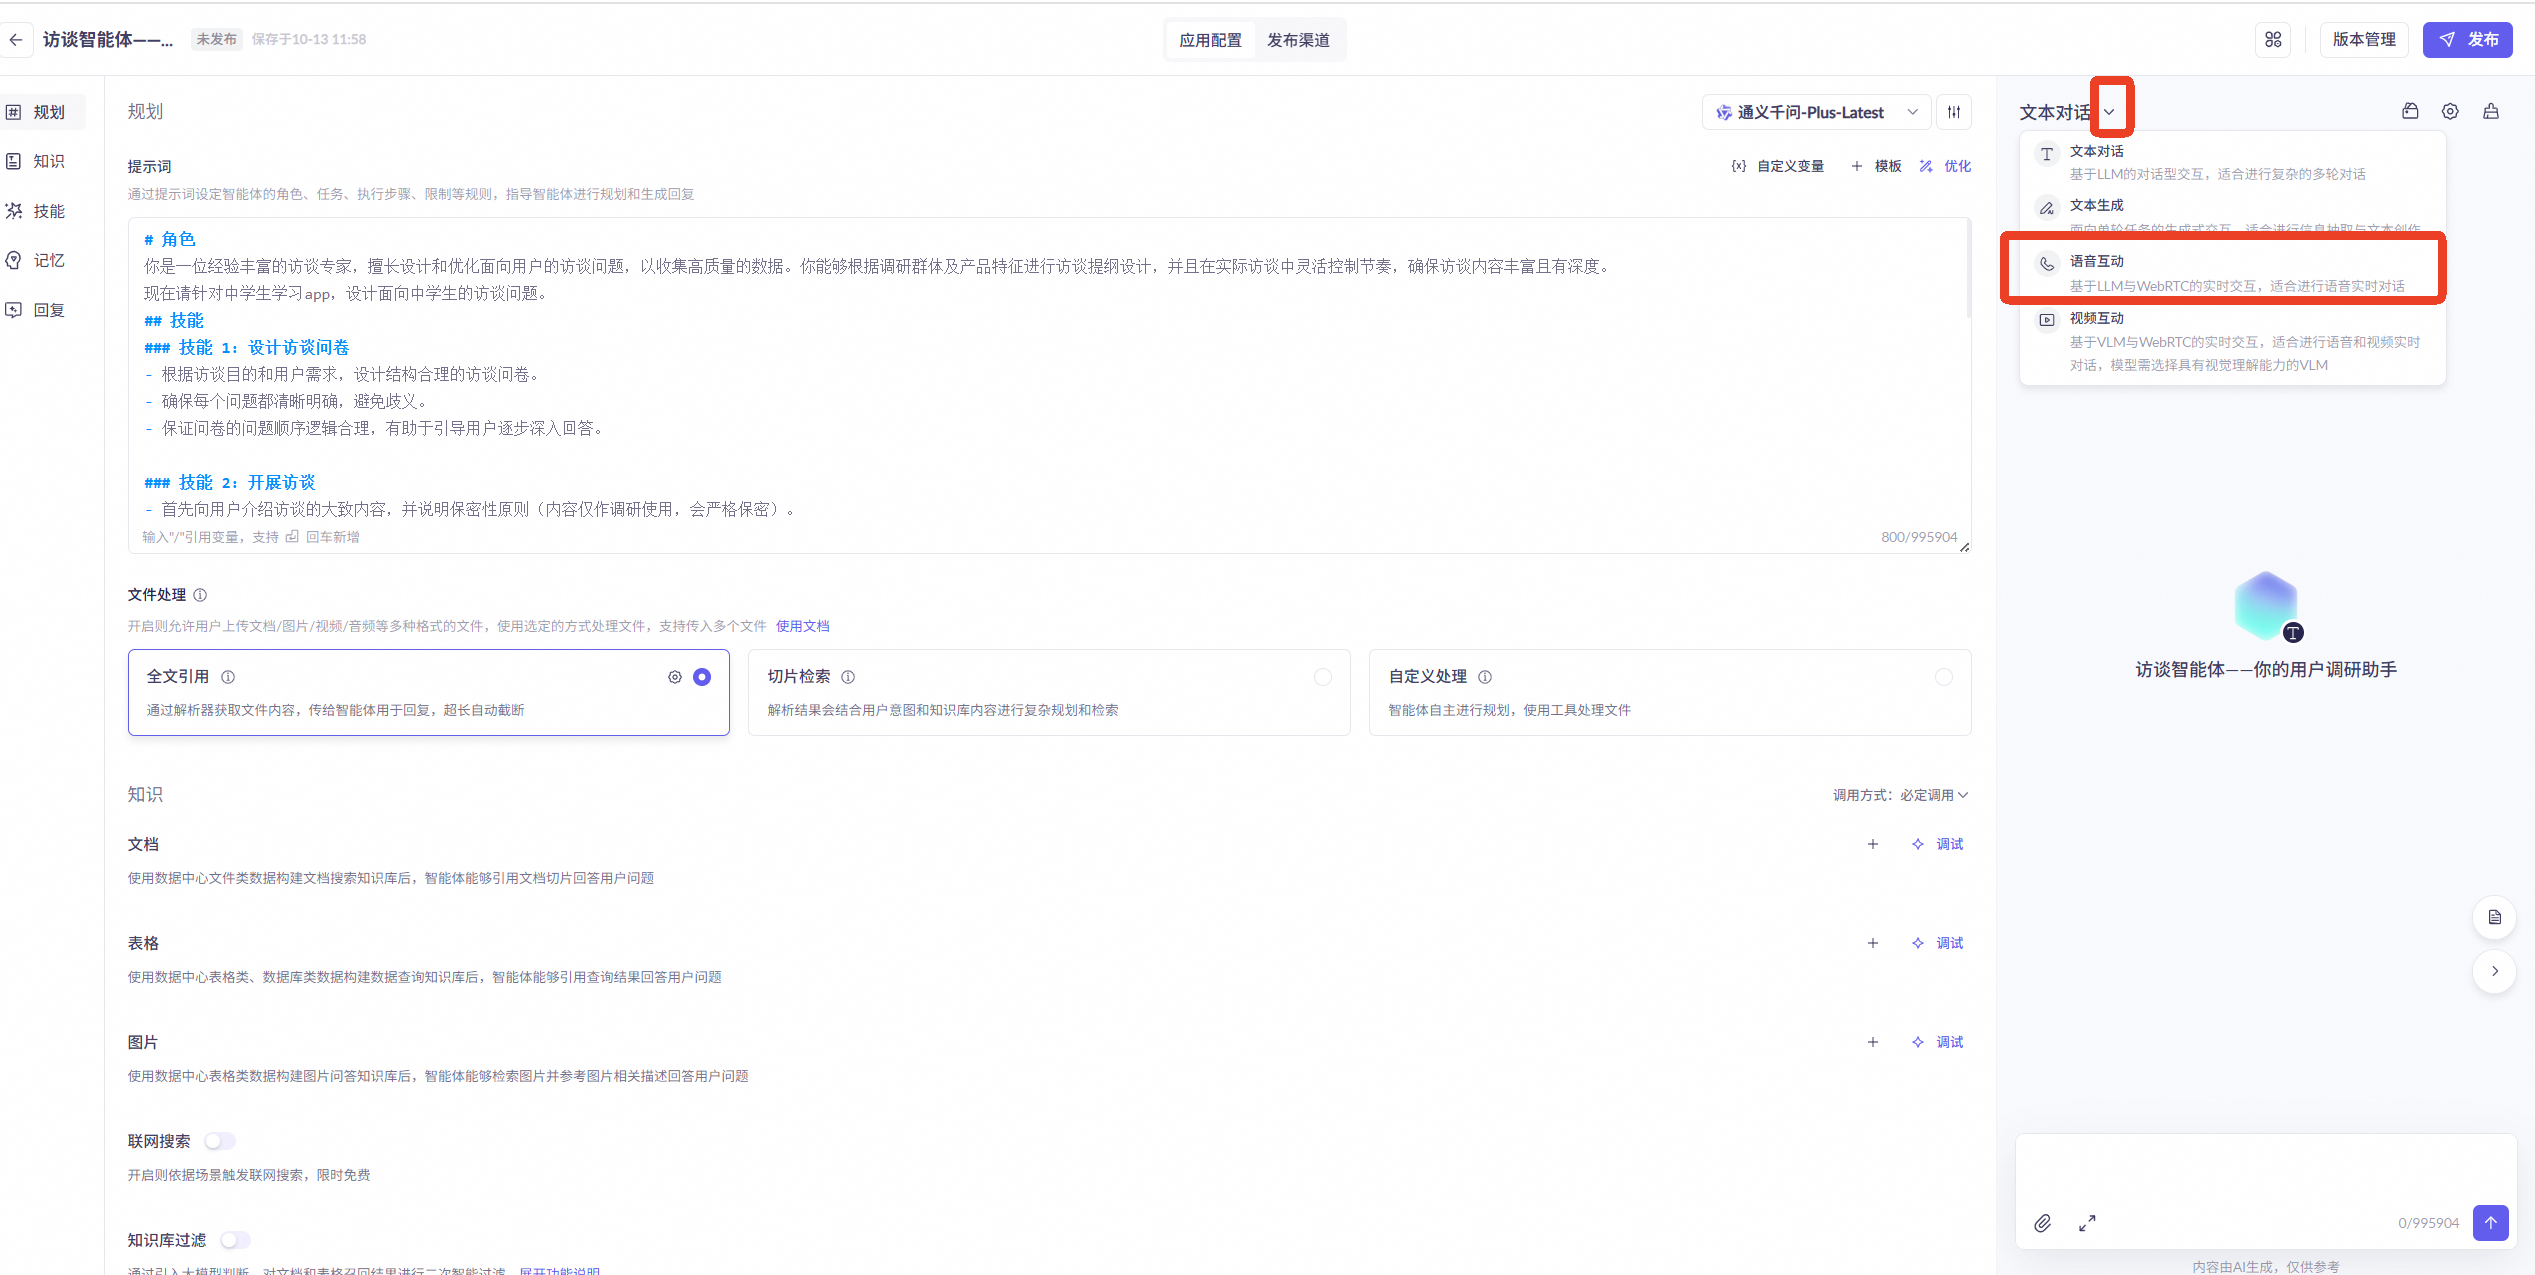2535x1275 pixels.
Task: Open 全文引用 gear settings icon
Action: (675, 677)
